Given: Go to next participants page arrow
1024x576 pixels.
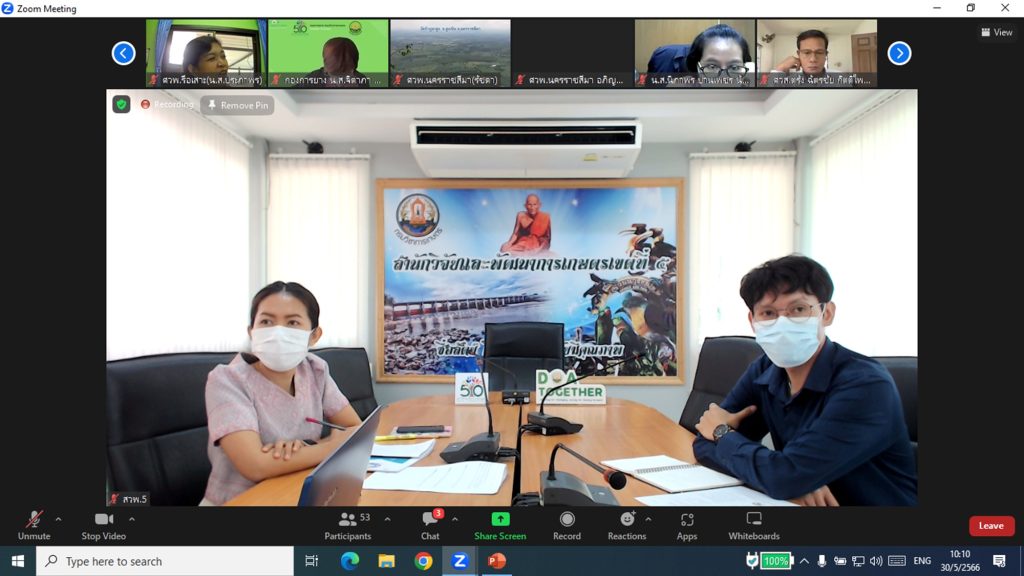Looking at the screenshot, I should coord(899,53).
